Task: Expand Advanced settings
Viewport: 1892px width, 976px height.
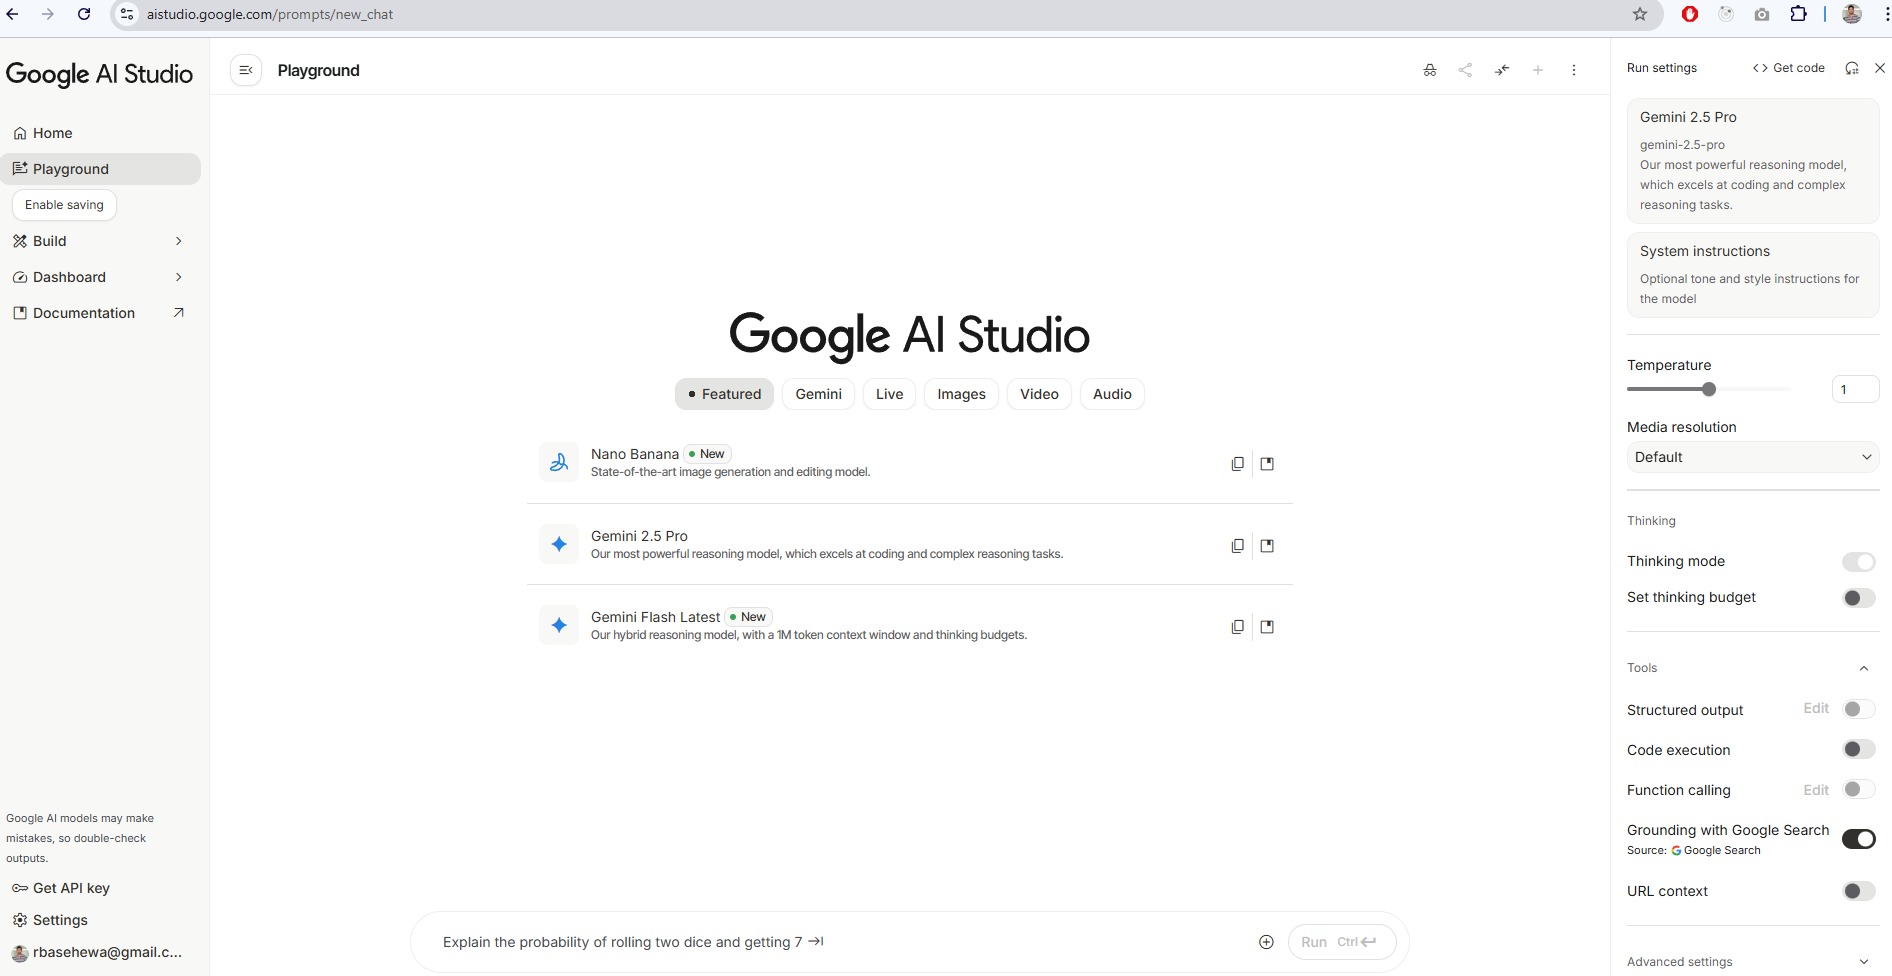Action: 1865,961
